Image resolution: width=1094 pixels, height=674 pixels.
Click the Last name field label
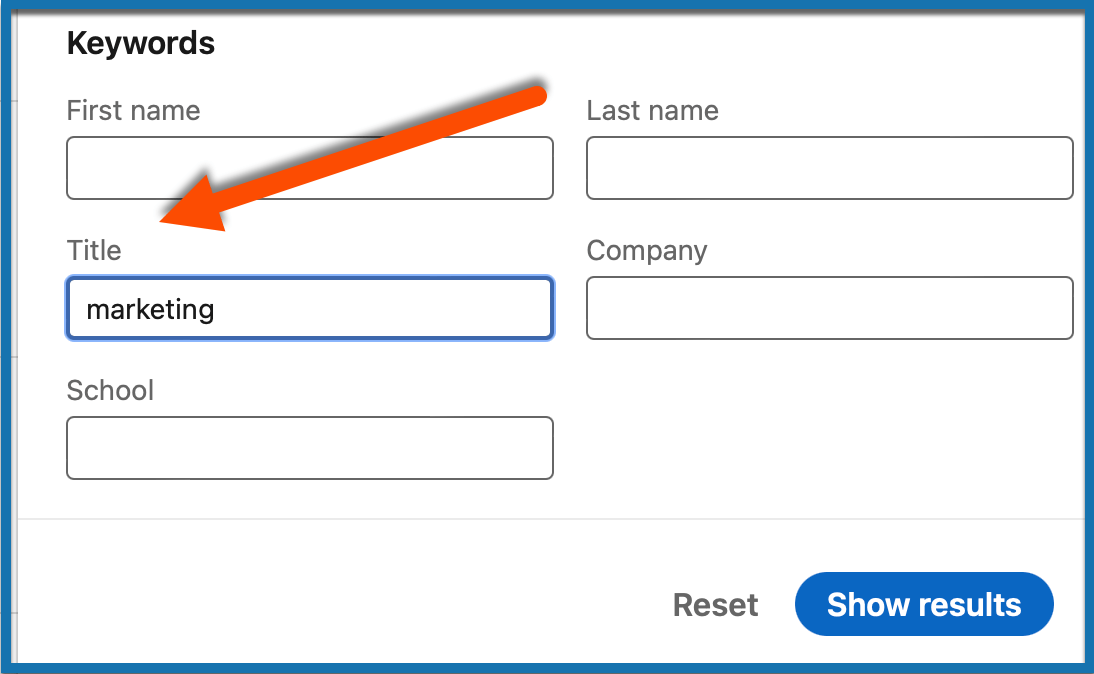click(x=651, y=111)
